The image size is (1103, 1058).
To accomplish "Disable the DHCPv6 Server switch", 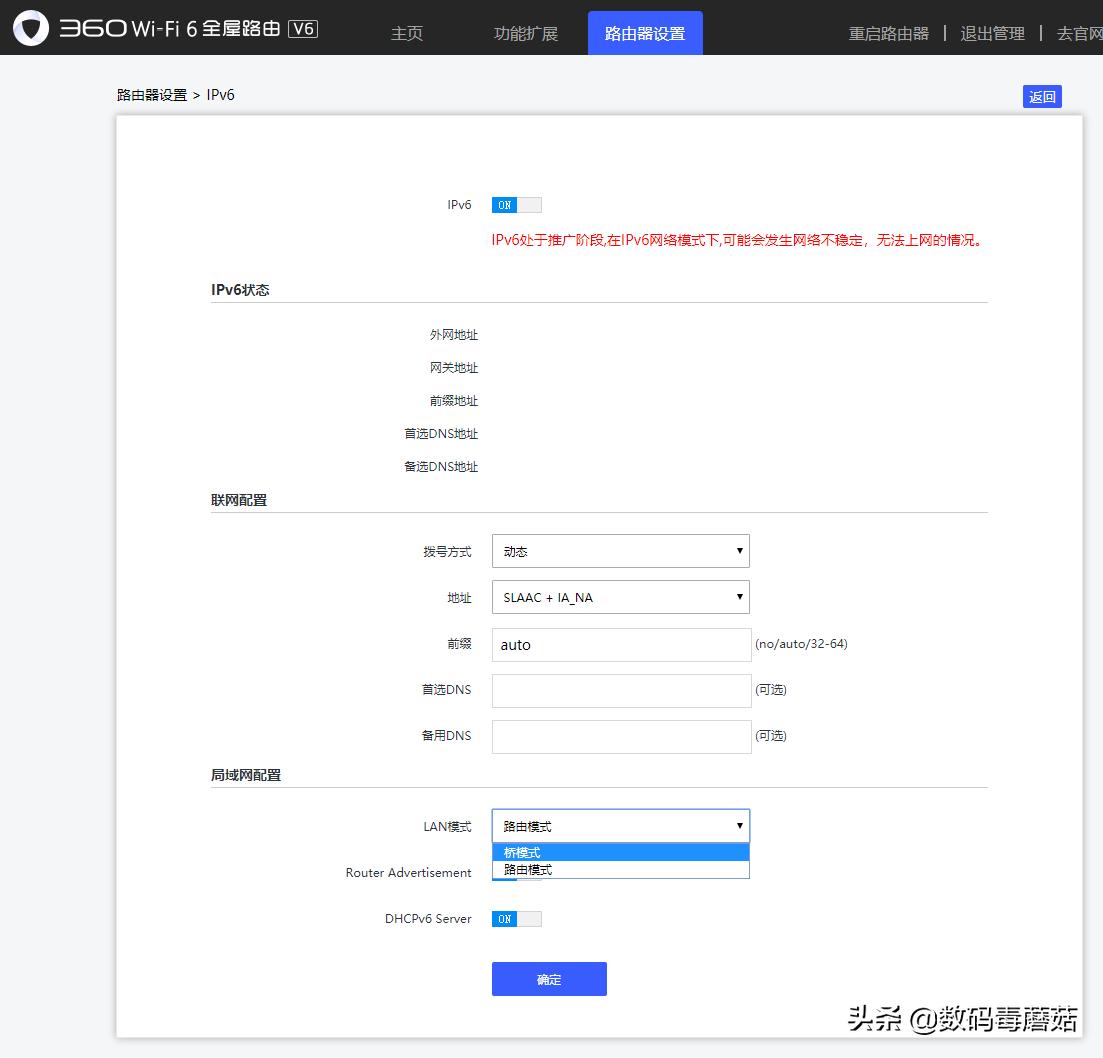I will pyautogui.click(x=516, y=918).
